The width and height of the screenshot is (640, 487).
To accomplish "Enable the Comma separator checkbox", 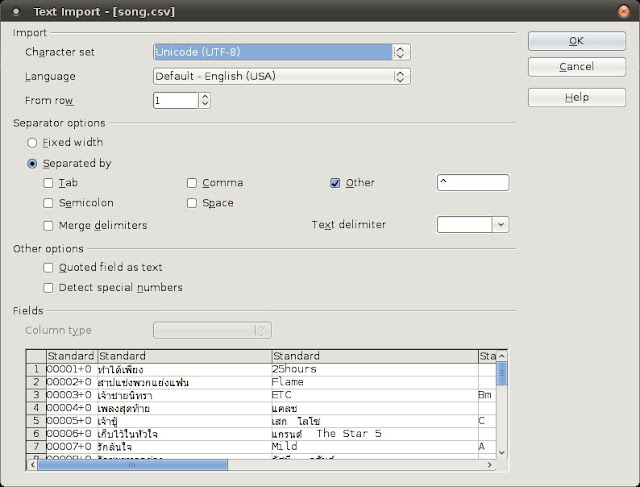I will 192,183.
